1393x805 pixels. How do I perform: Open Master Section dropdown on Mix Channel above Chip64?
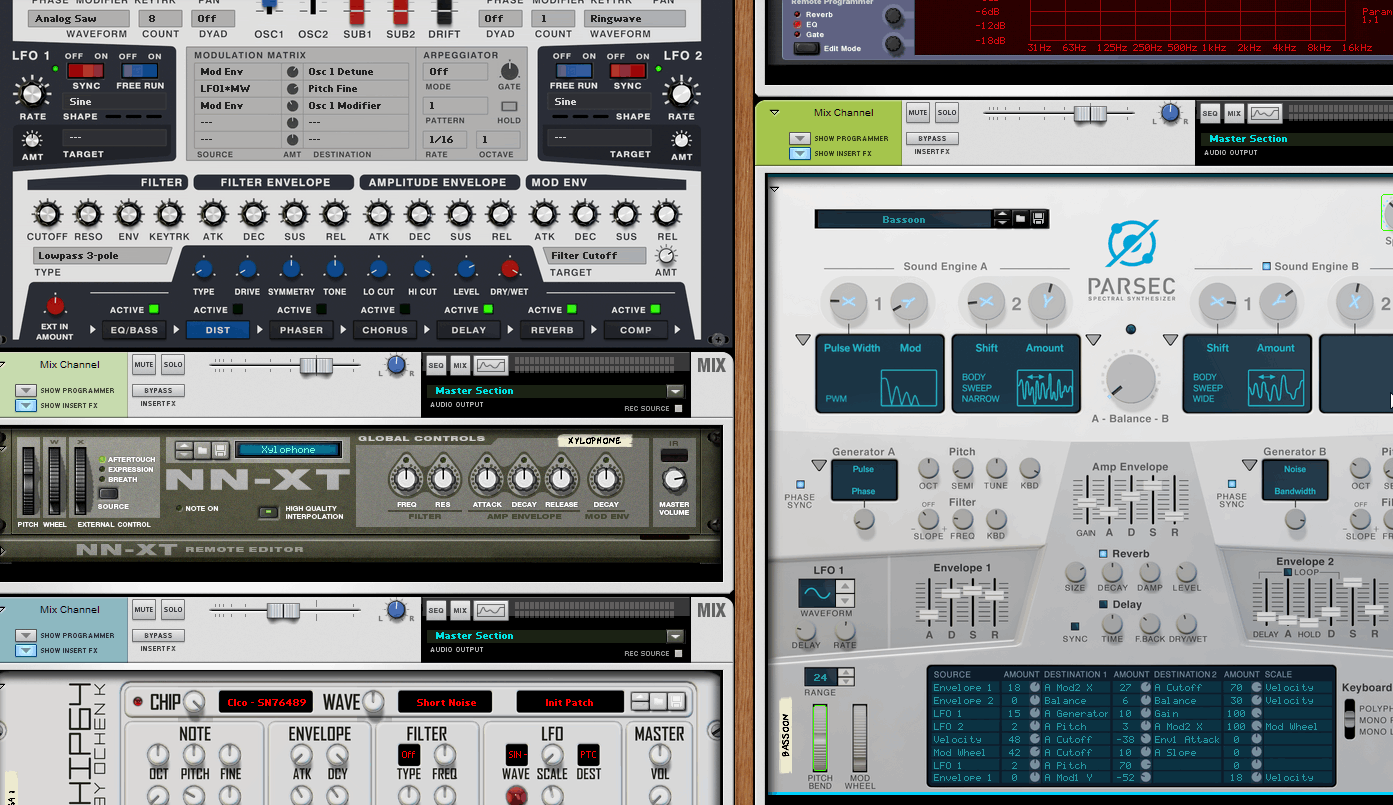(675, 636)
